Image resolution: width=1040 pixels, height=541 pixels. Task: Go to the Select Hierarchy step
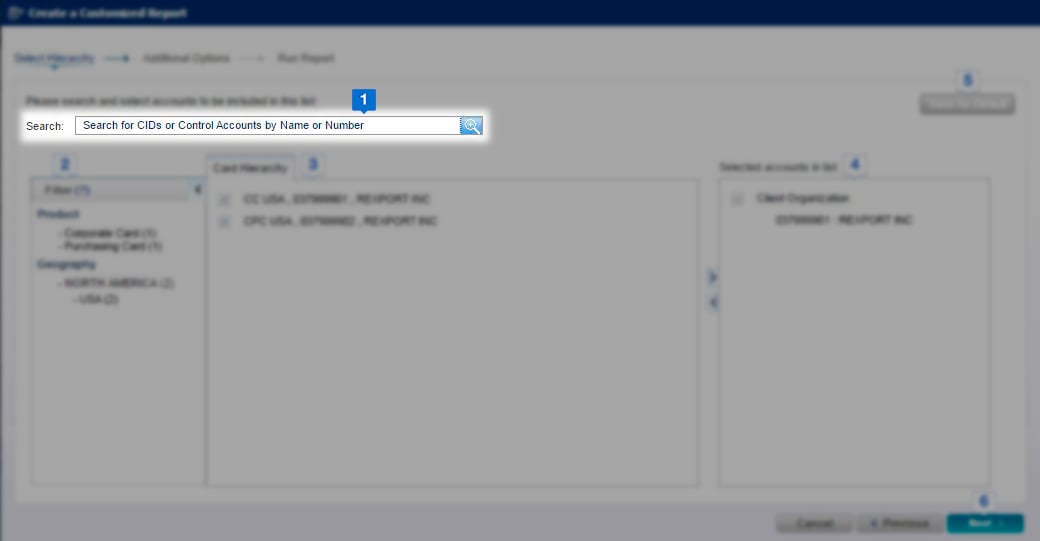[54, 58]
